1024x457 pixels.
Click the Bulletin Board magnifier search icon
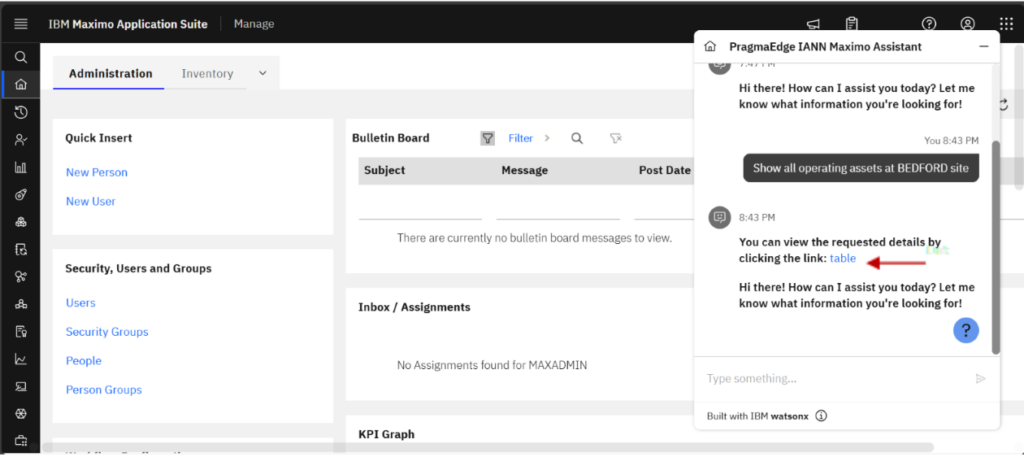(x=577, y=138)
